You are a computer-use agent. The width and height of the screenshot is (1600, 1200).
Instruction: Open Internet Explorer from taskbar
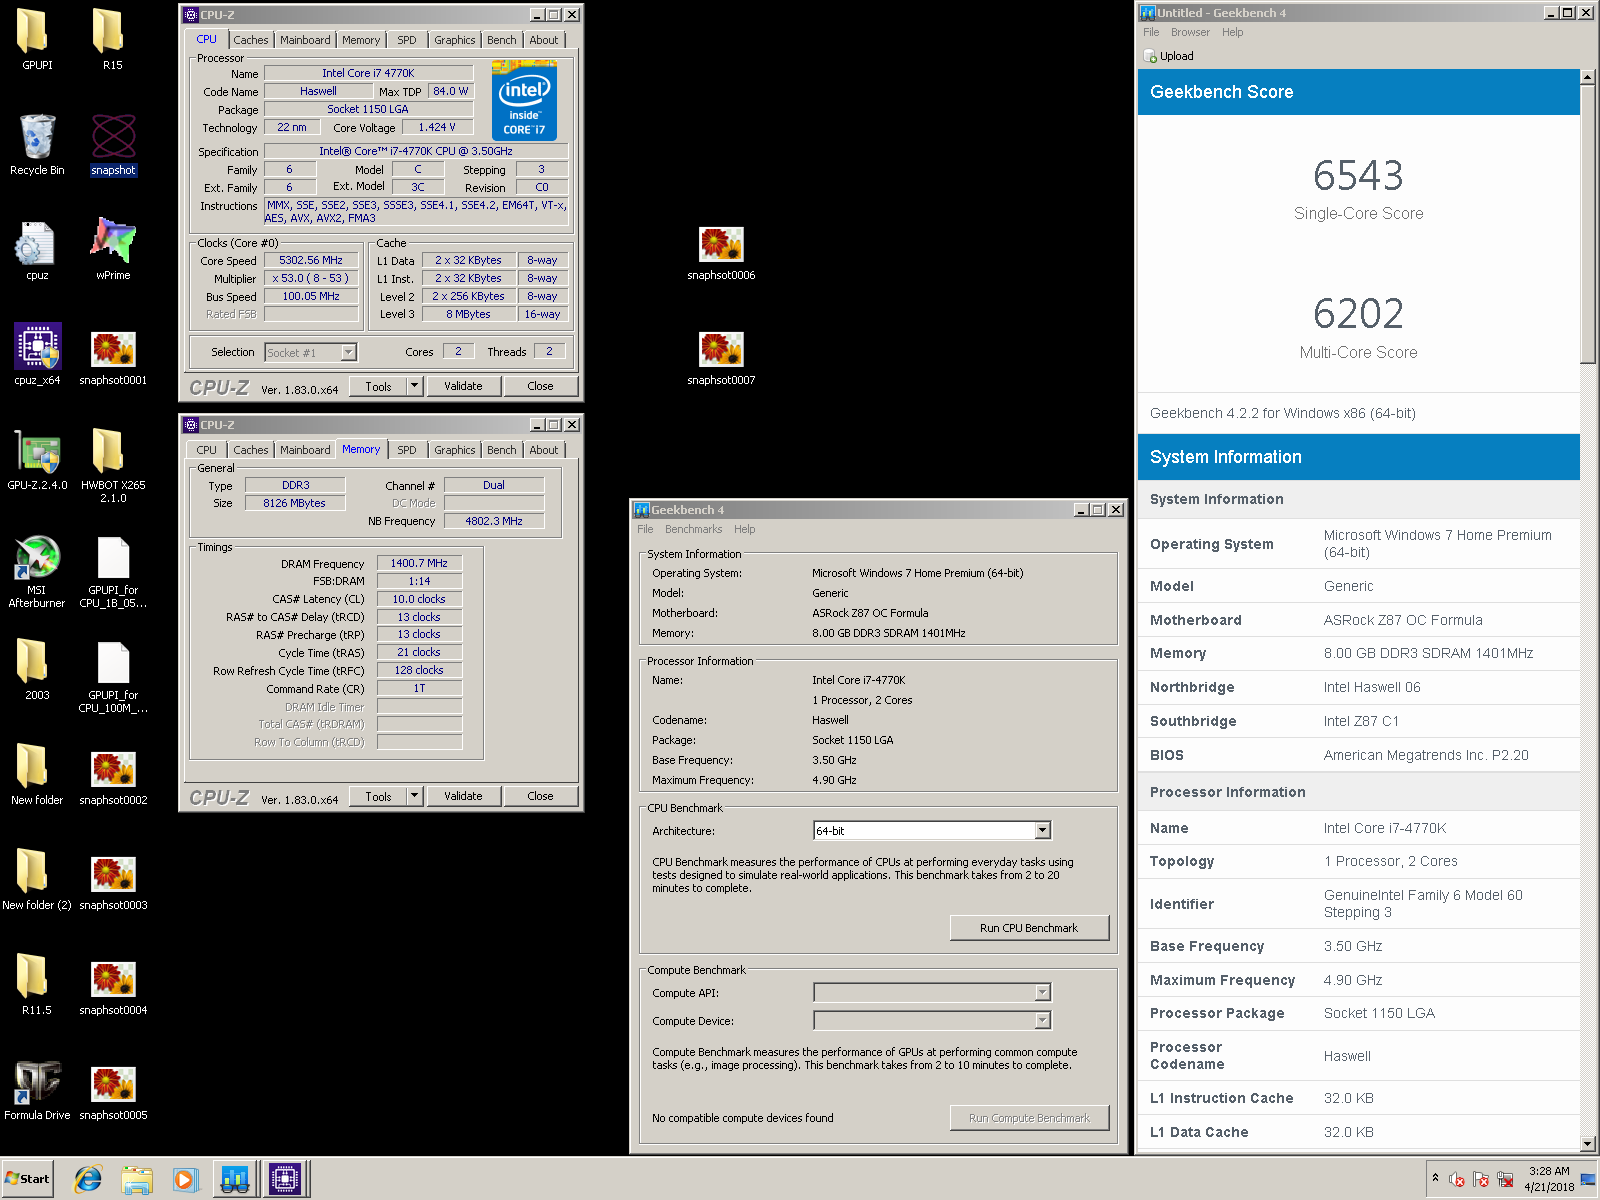88,1180
